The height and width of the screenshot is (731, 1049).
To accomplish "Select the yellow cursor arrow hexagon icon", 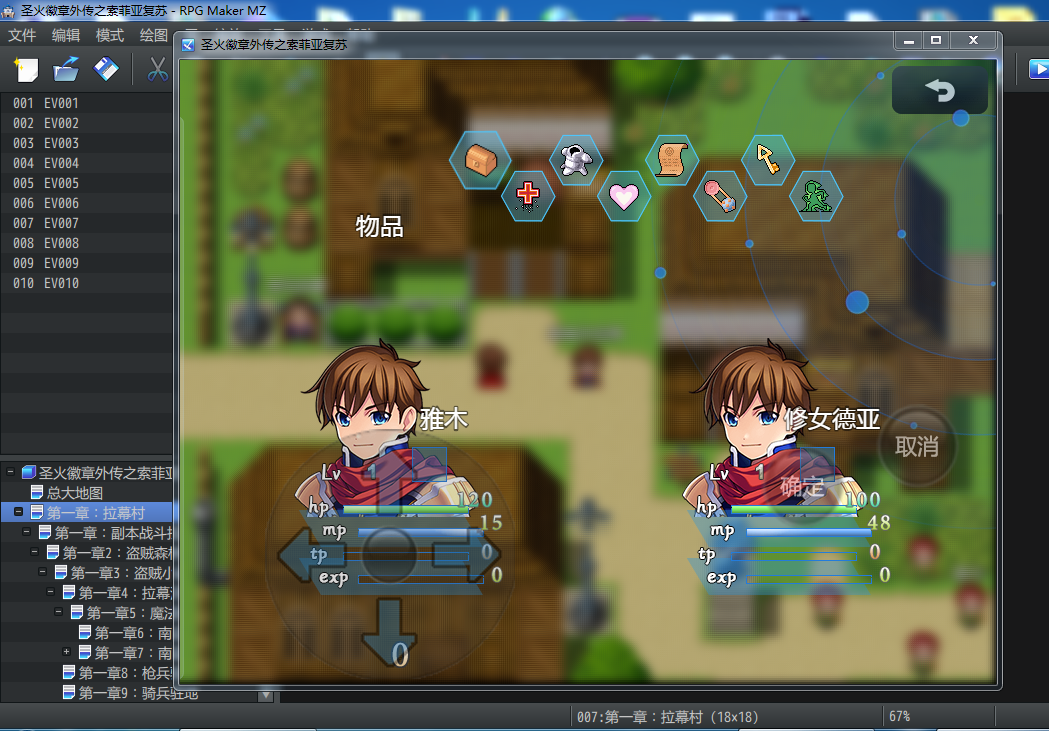I will coord(768,160).
